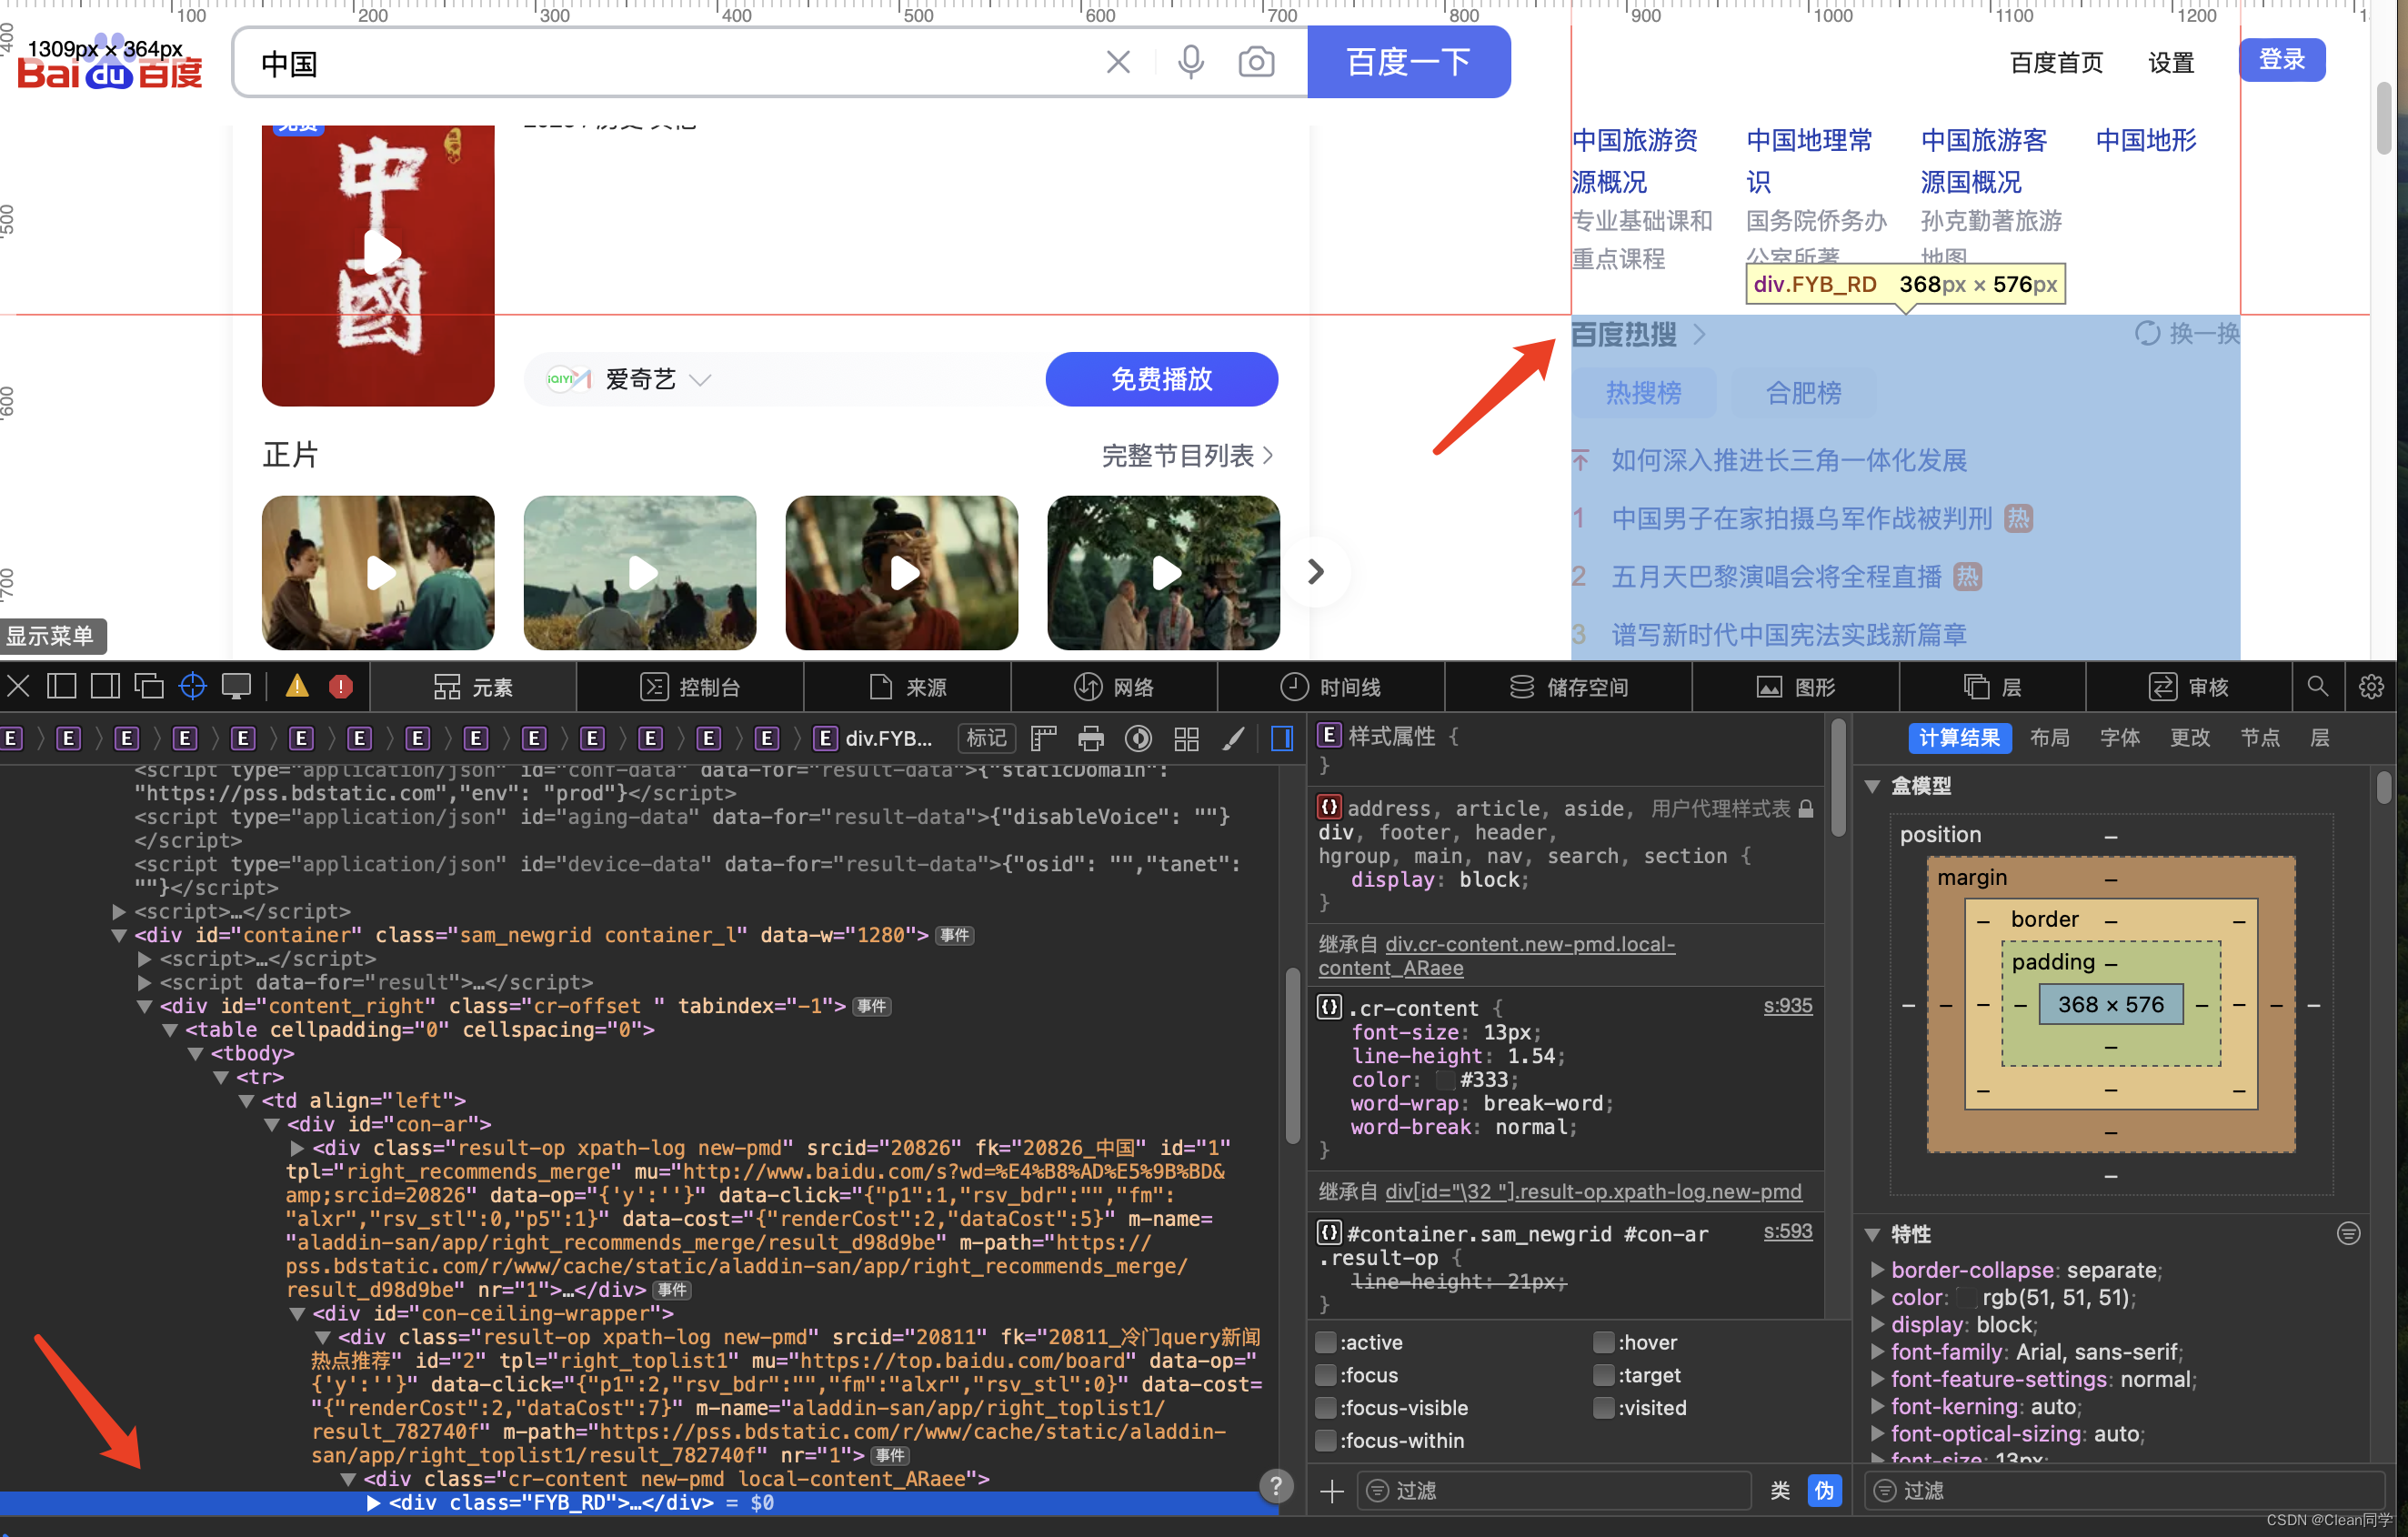Open device emulation with the monitor icon
2408x1537 pixels.
point(237,686)
